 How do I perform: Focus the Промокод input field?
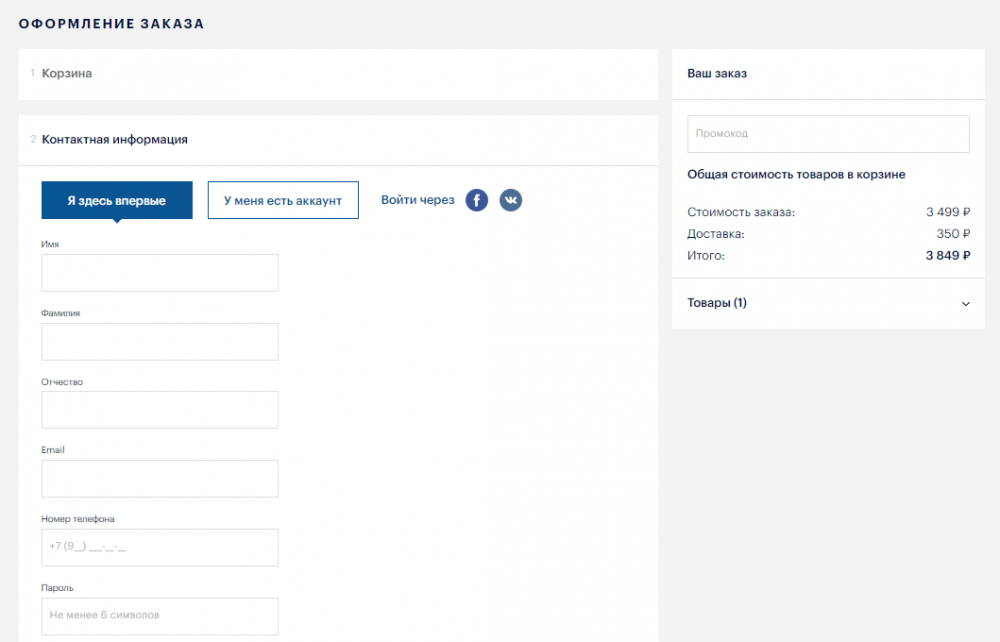(828, 134)
